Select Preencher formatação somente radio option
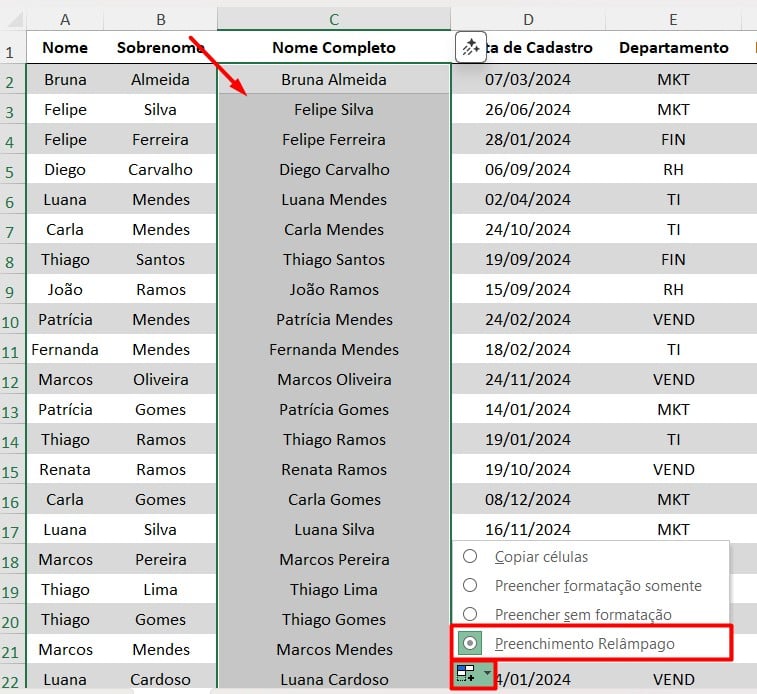Viewport: 757px width, 694px height. pyautogui.click(x=469, y=585)
